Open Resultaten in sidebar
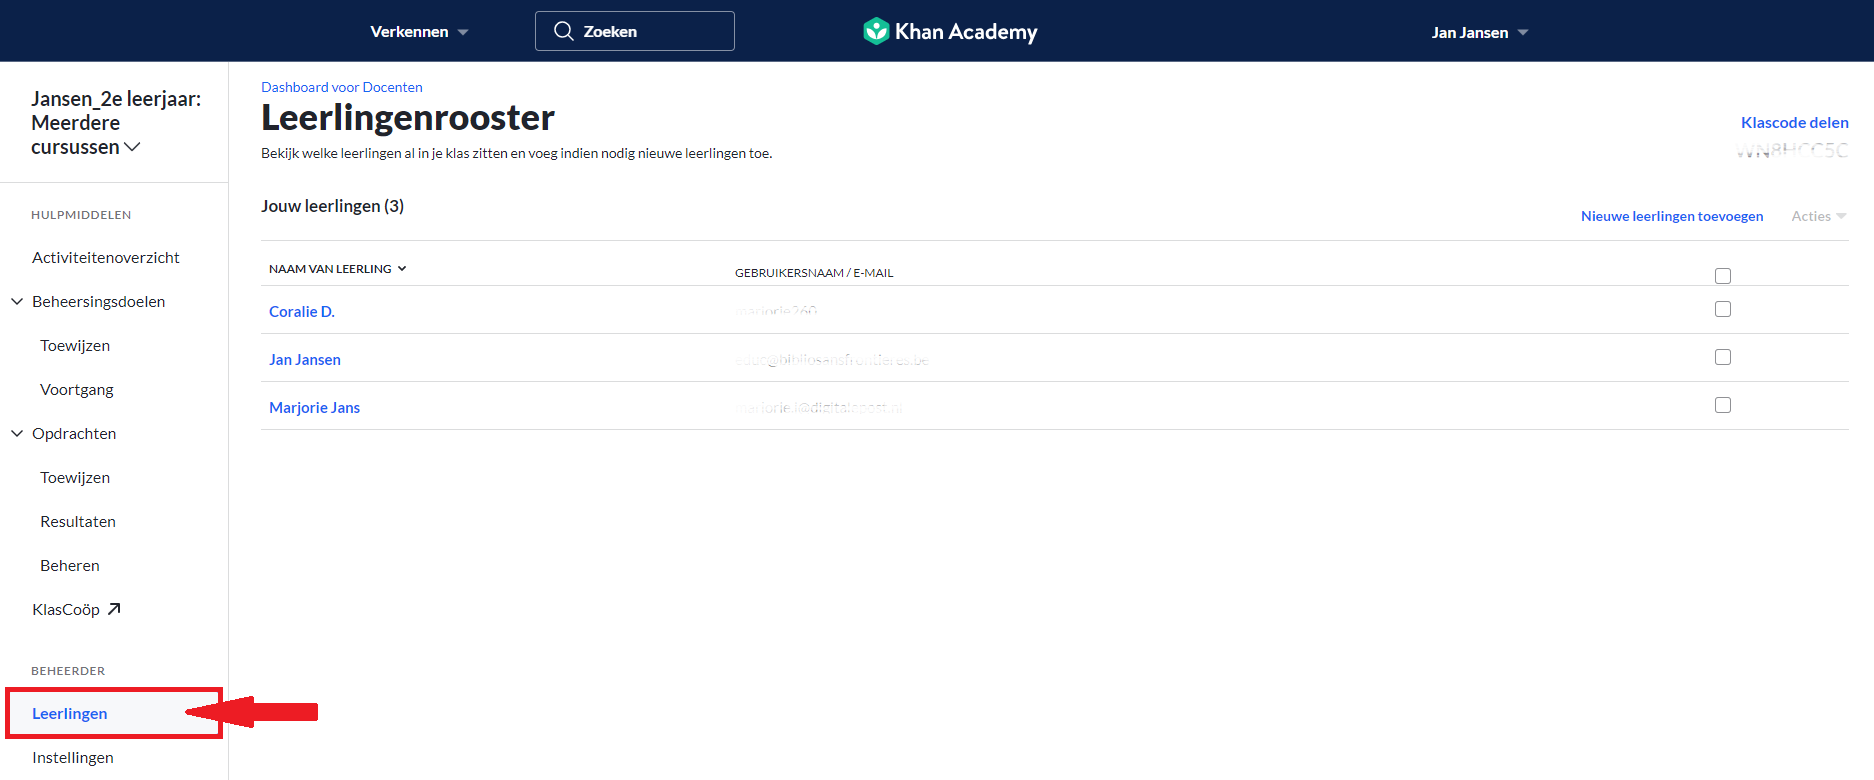The height and width of the screenshot is (780, 1874). (x=78, y=521)
